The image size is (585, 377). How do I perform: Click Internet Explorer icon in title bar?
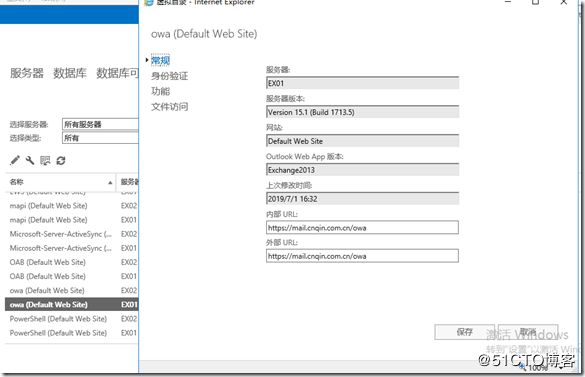pyautogui.click(x=149, y=2)
